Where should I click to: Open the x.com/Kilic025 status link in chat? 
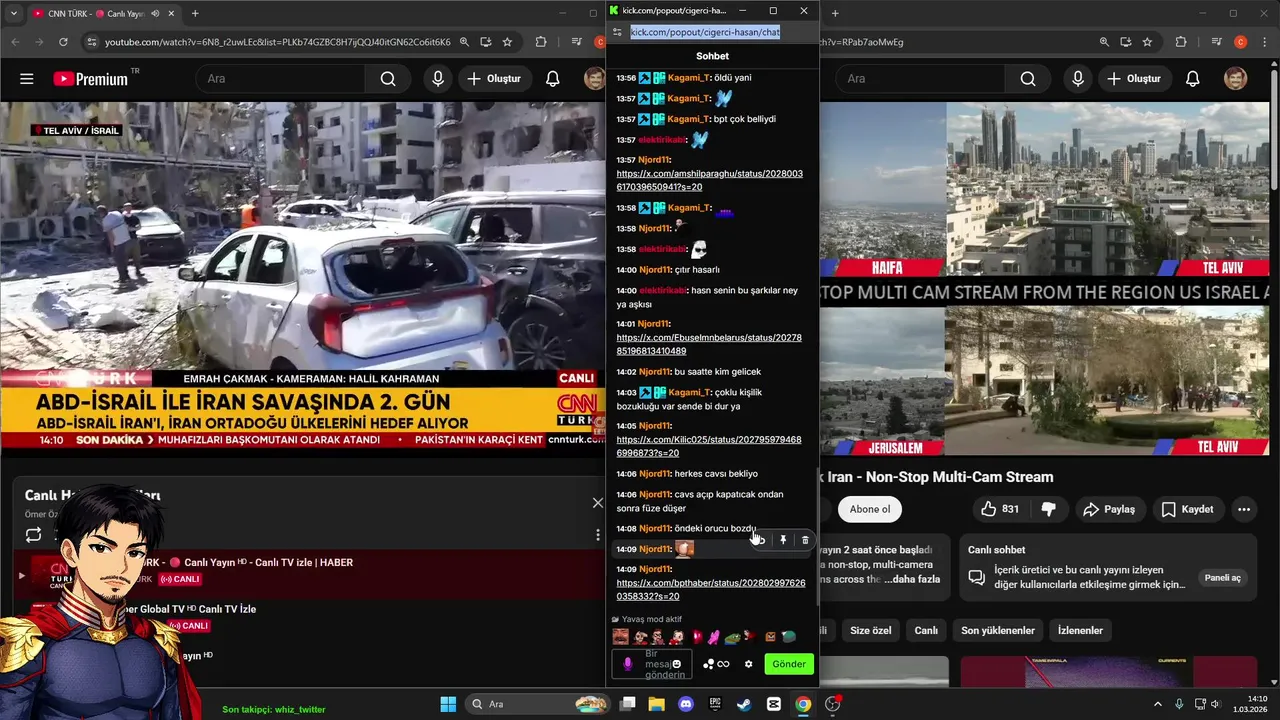(x=709, y=446)
